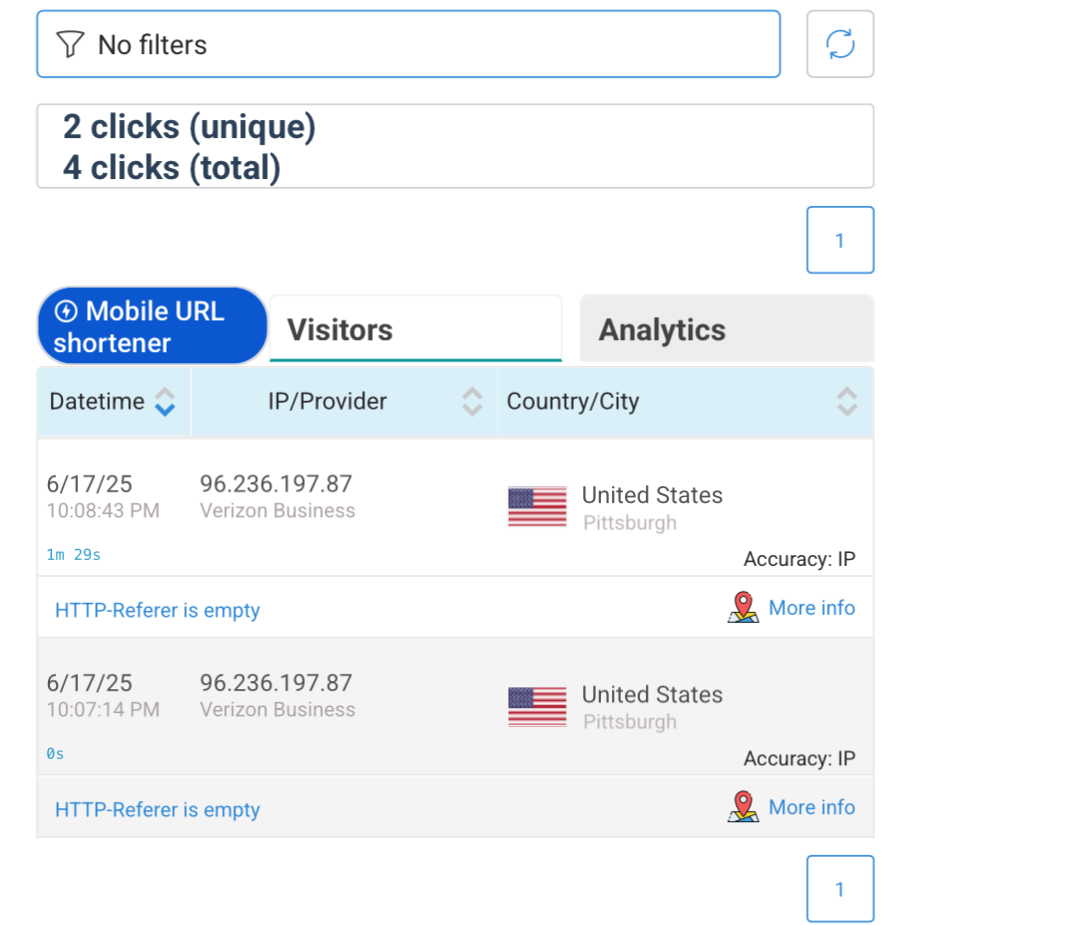Click HTTP-Referer is empty in the first row

coord(158,610)
